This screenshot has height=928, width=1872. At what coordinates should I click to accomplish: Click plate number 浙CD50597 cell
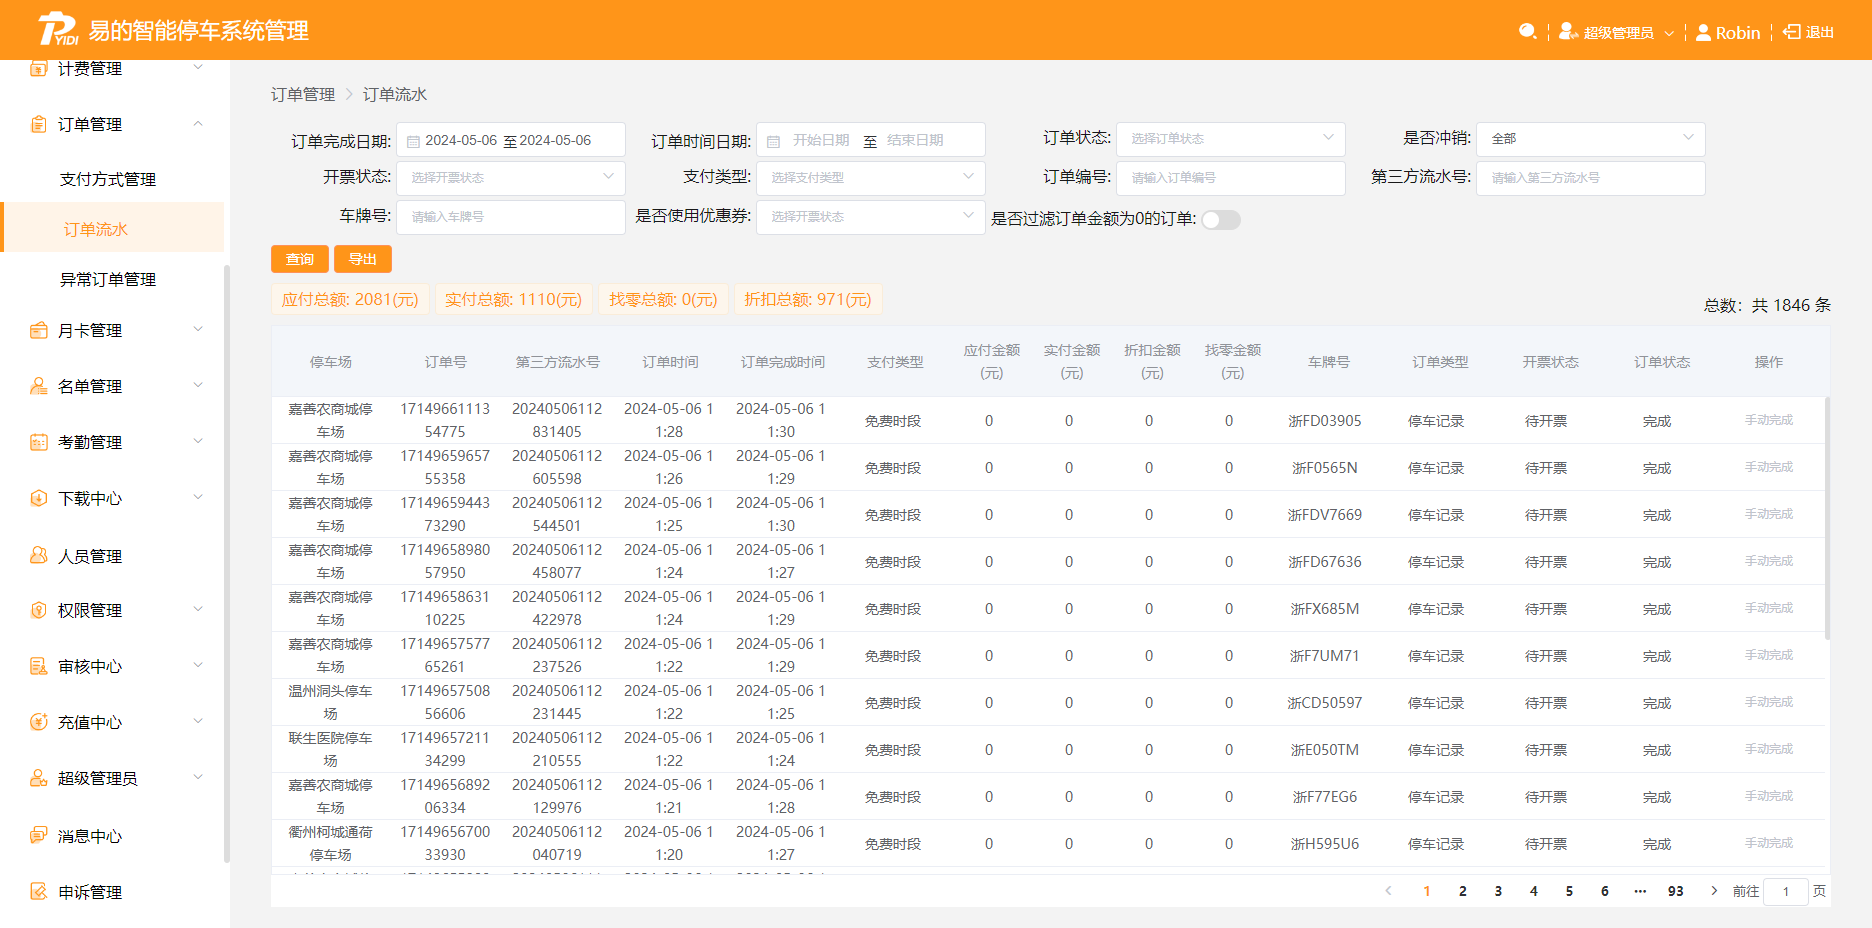point(1325,703)
